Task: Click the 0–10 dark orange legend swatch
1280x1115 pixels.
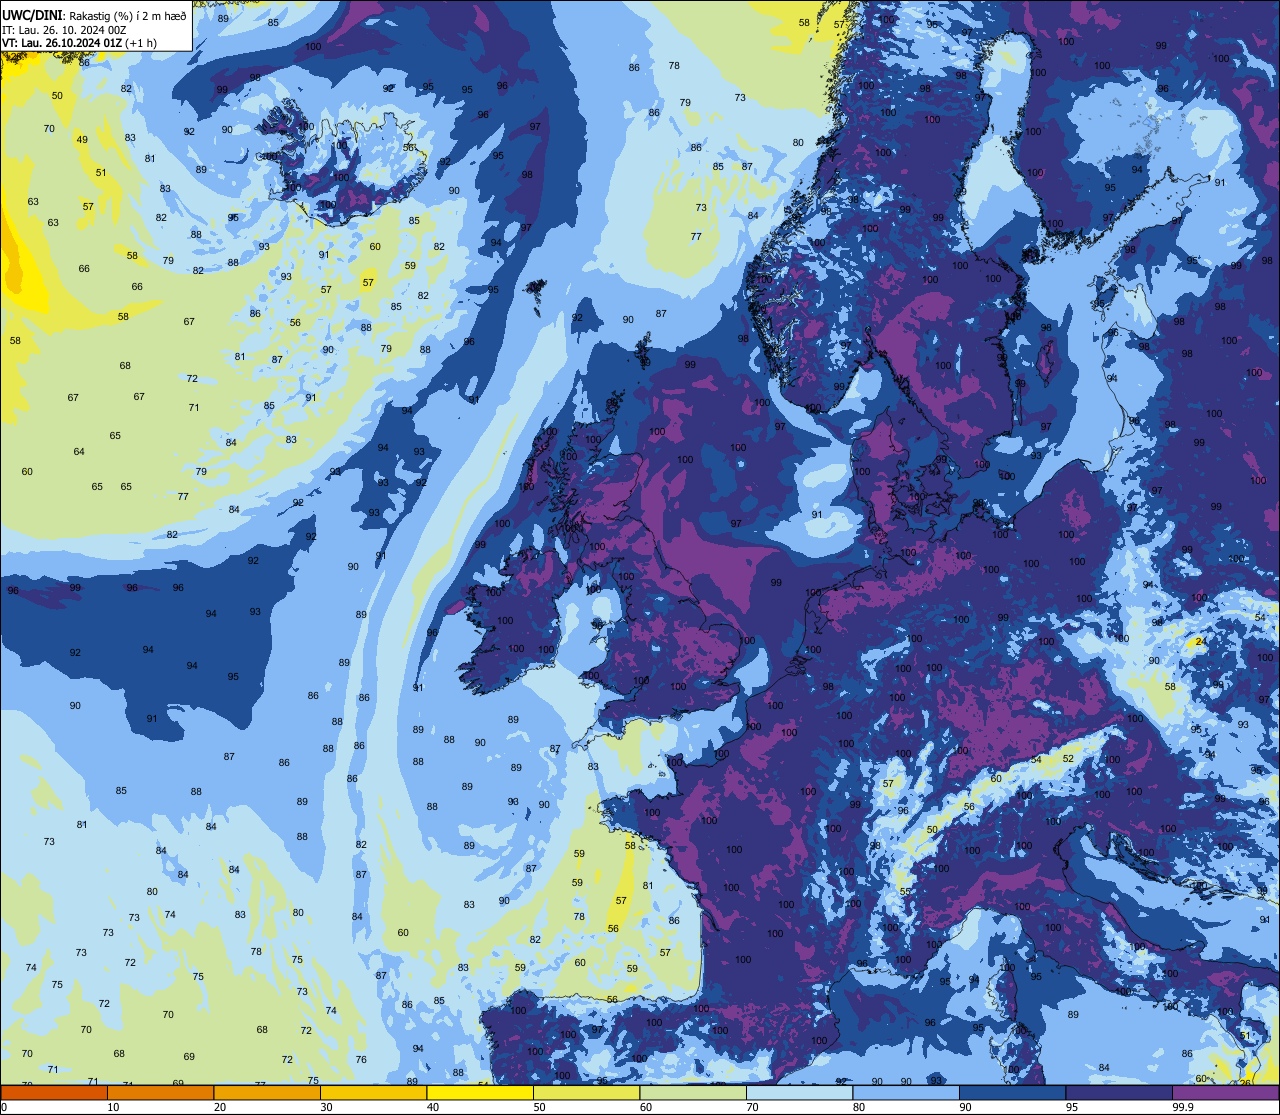Action: [54, 1092]
